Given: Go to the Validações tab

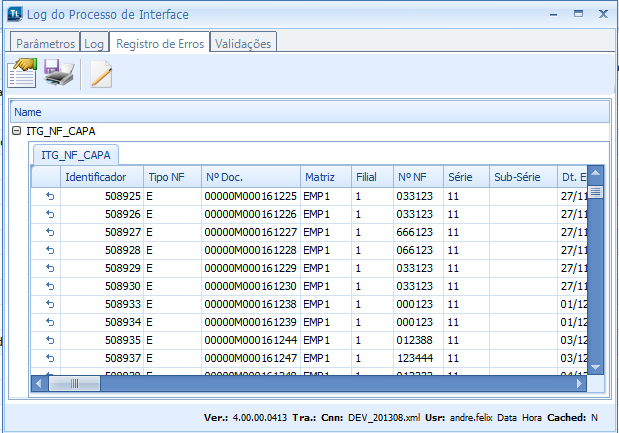Looking at the screenshot, I should [x=244, y=44].
